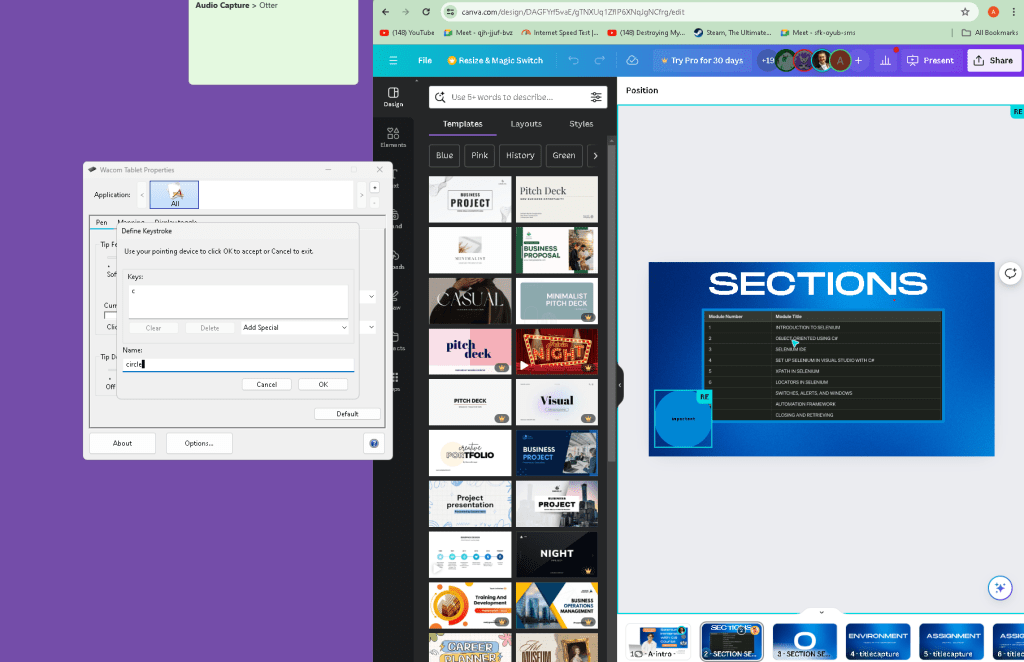1024x662 pixels.
Task: Open slide 3 Section thumbnail
Action: tap(805, 641)
